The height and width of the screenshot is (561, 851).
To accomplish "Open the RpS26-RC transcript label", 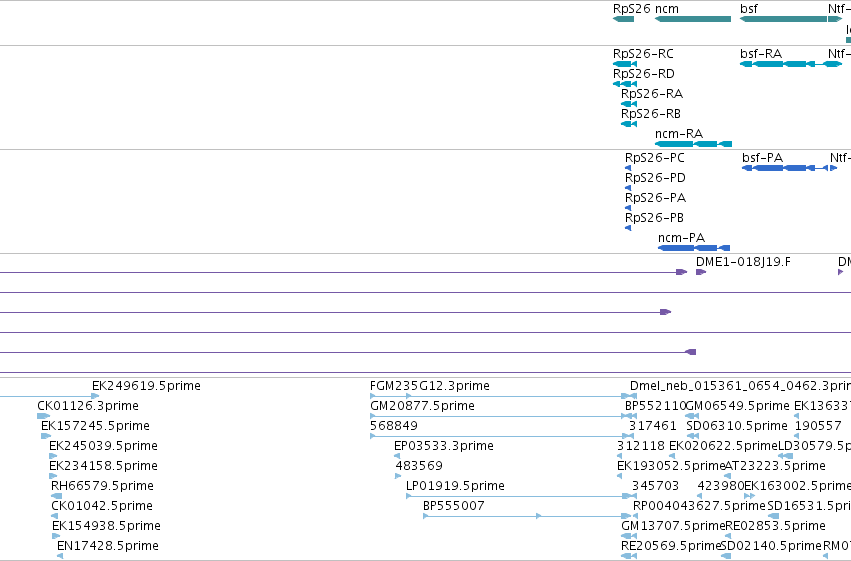I will [x=643, y=54].
